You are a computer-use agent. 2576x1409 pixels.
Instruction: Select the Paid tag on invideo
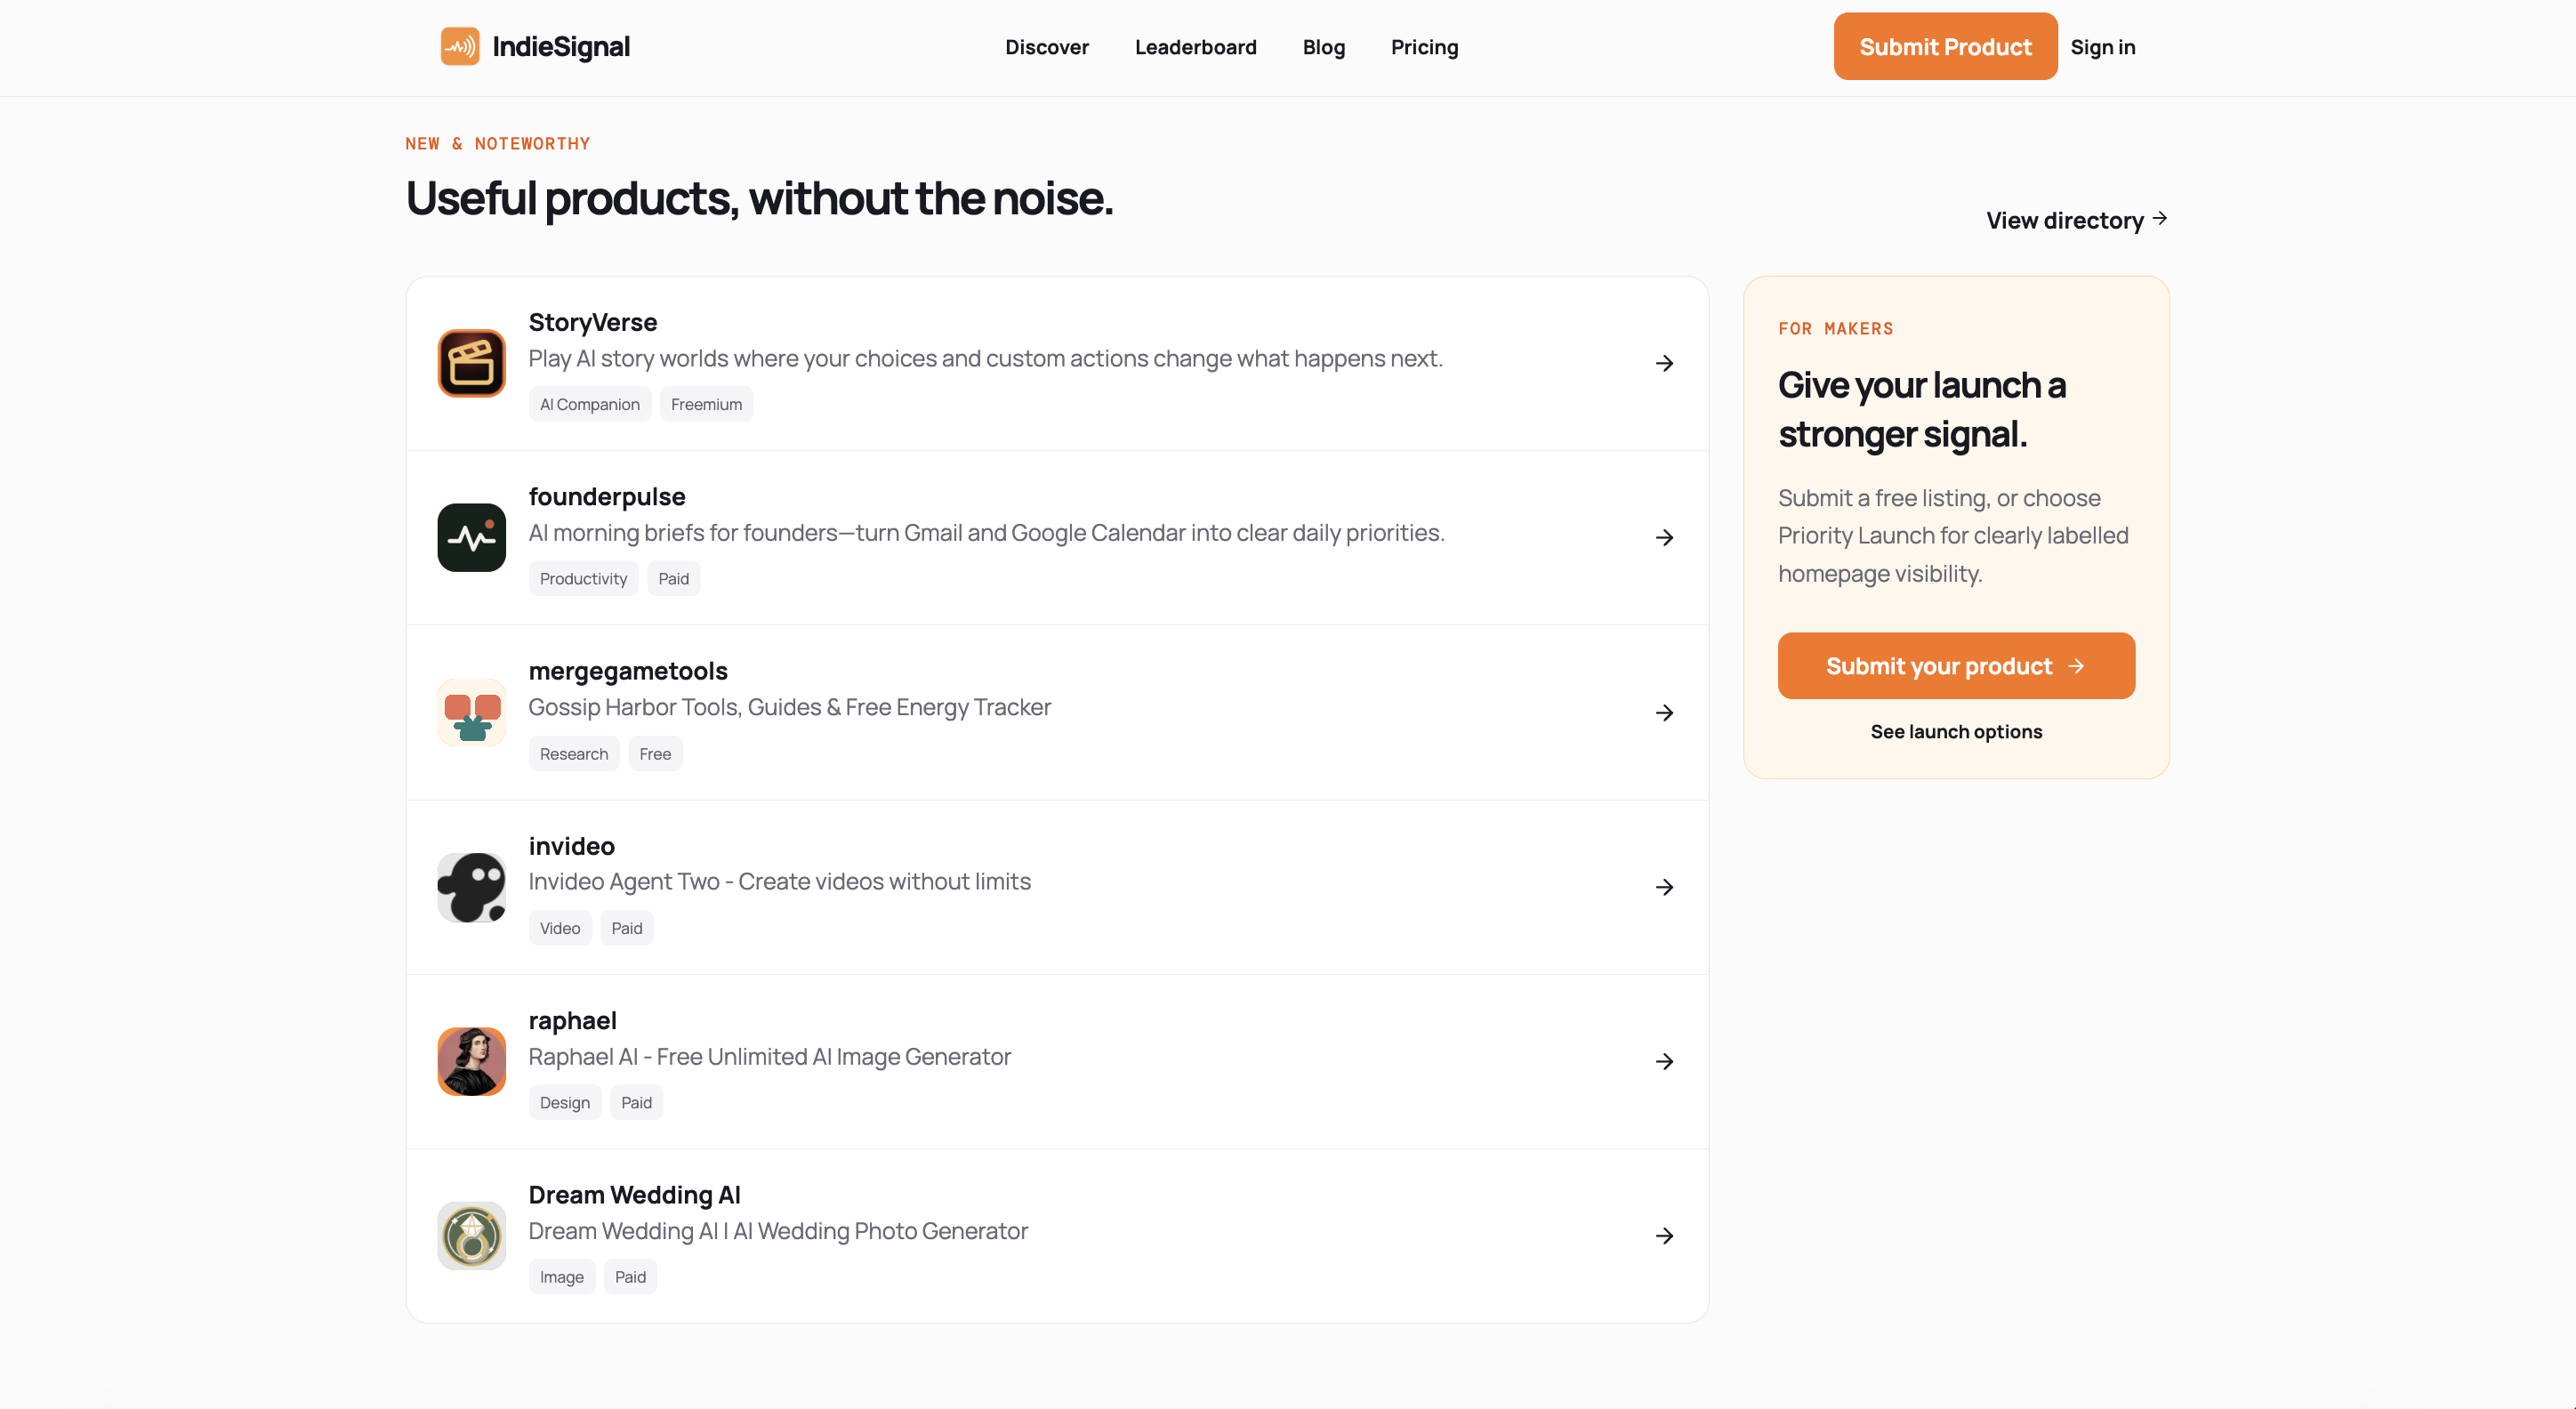pos(627,928)
